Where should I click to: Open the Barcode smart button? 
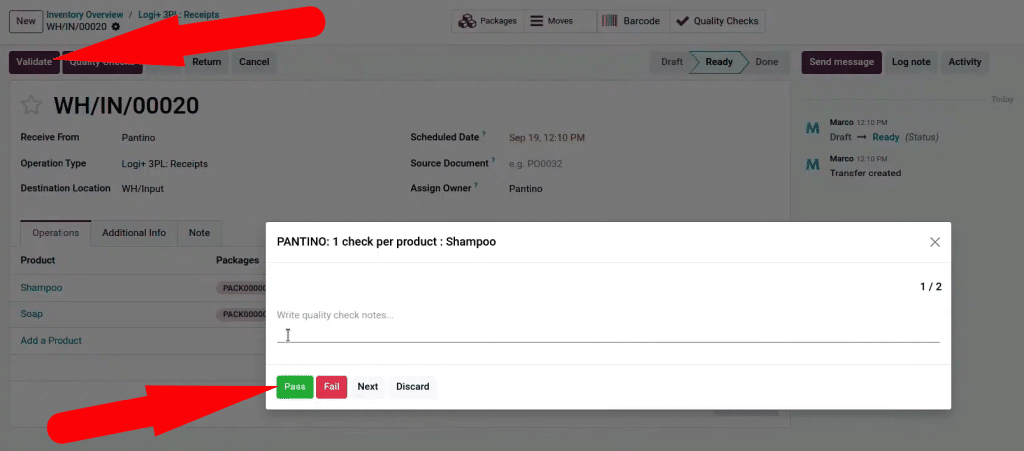click(631, 21)
